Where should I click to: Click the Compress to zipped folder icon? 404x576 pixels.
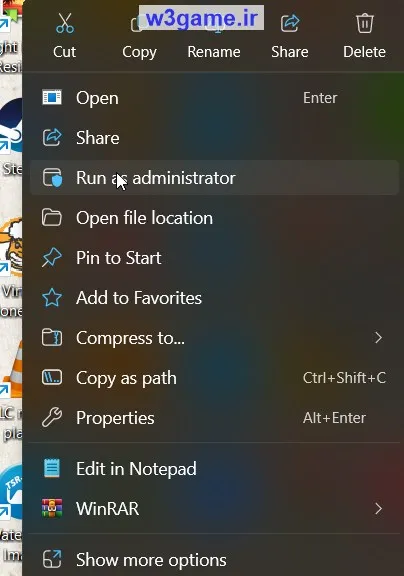tap(52, 338)
